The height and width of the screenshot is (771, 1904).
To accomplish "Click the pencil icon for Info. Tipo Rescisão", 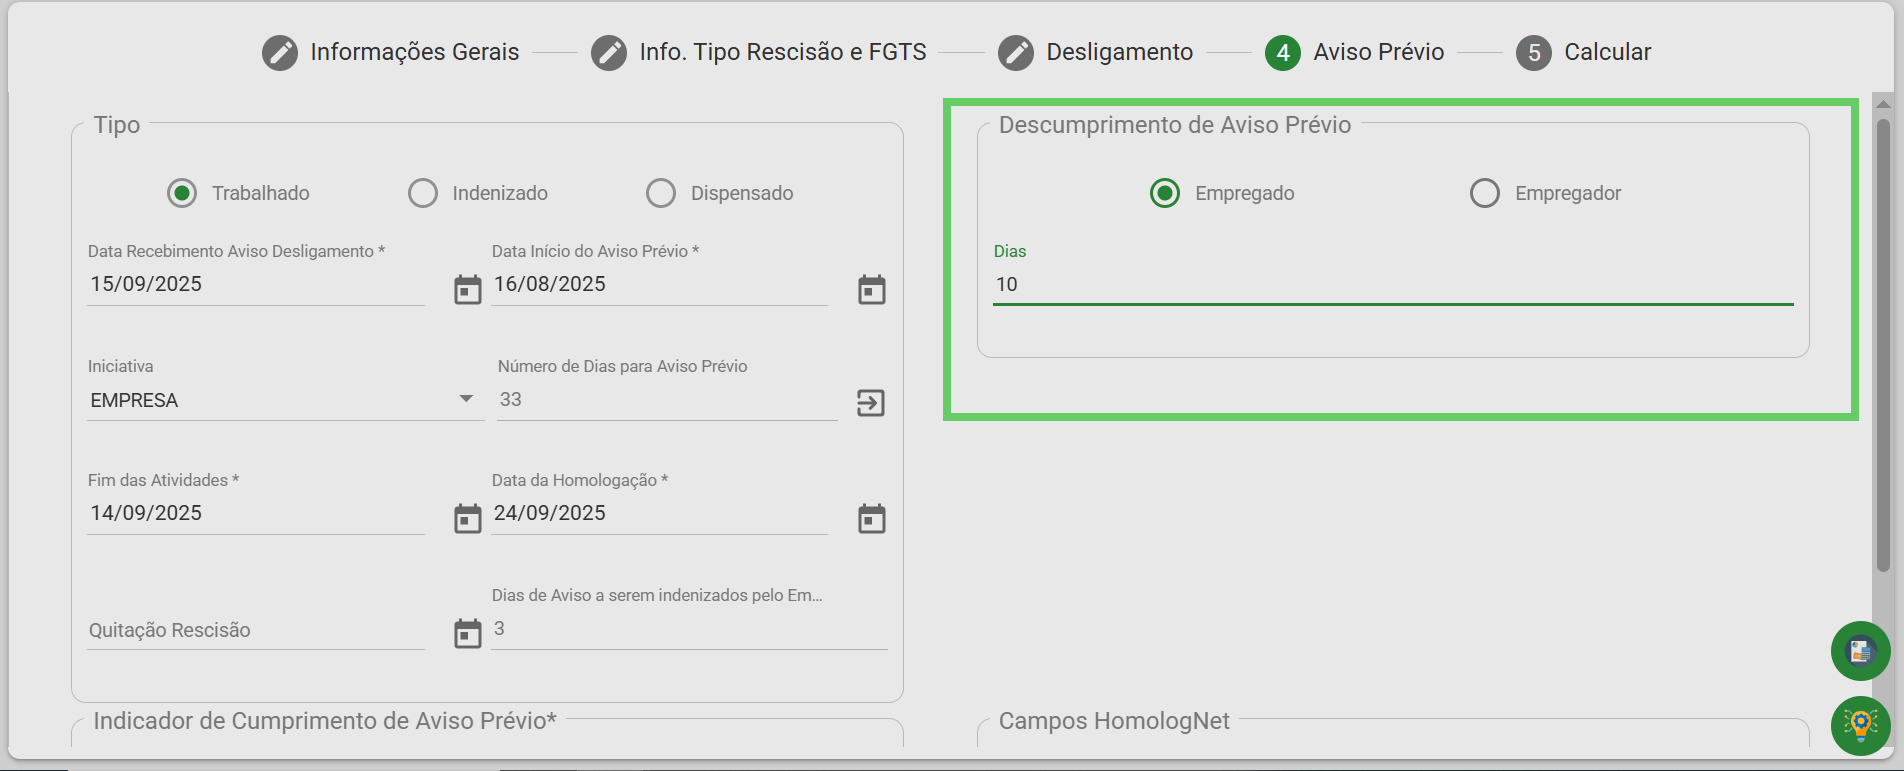I will [x=609, y=53].
